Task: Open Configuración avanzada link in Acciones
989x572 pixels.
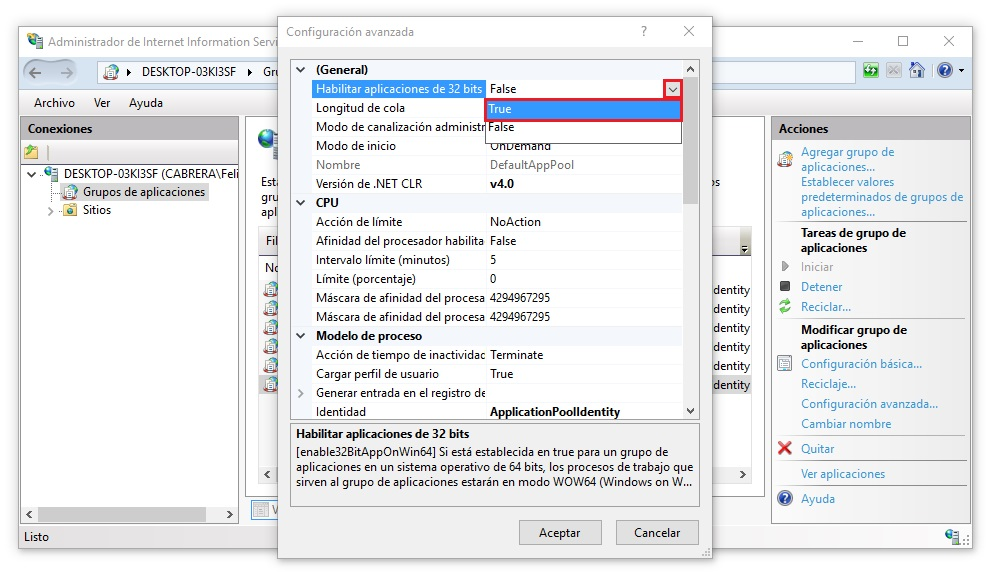Action: [869, 404]
